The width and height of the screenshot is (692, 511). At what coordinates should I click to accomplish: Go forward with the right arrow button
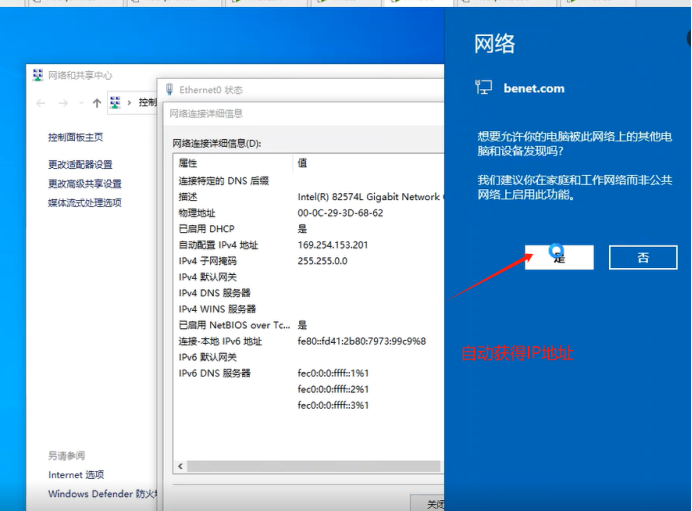pos(63,103)
